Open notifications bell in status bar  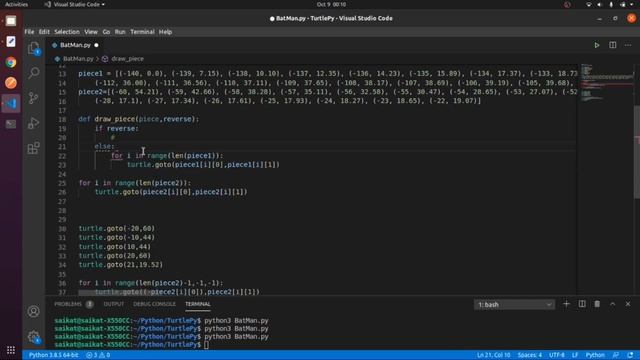click(x=631, y=355)
